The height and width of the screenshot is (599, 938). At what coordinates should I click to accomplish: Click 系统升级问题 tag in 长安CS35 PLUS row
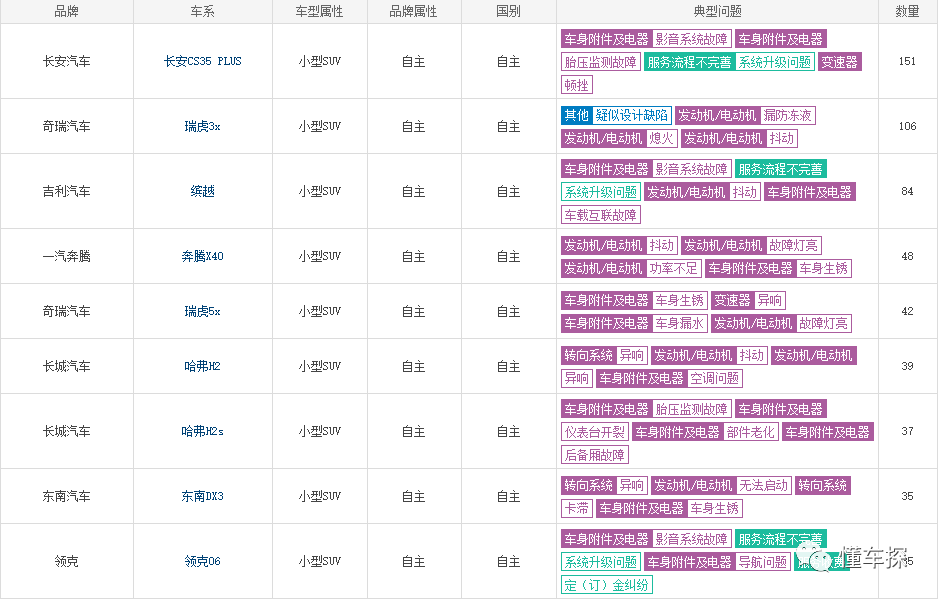click(775, 62)
